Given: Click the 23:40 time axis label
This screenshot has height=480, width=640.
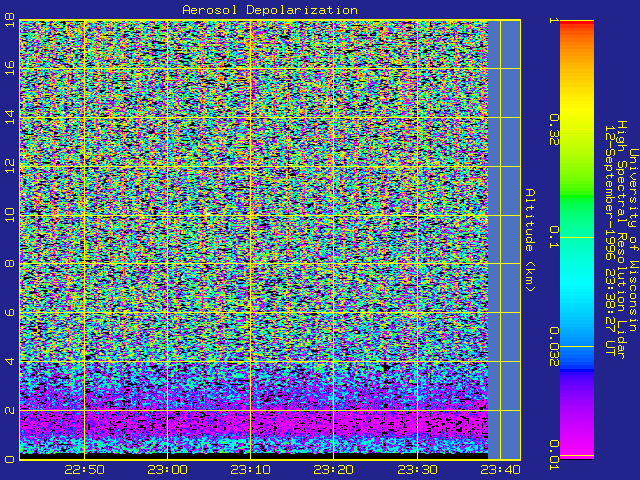Looking at the screenshot, I should click(x=500, y=470).
